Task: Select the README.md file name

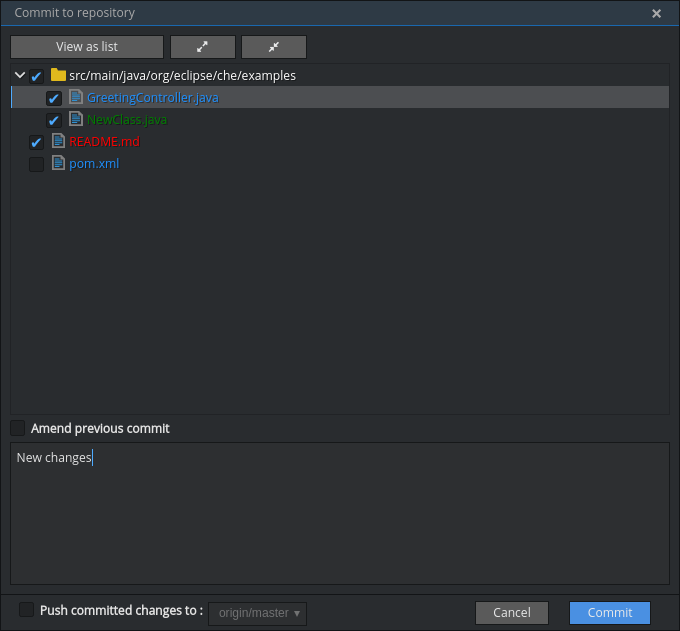Action: [105, 142]
